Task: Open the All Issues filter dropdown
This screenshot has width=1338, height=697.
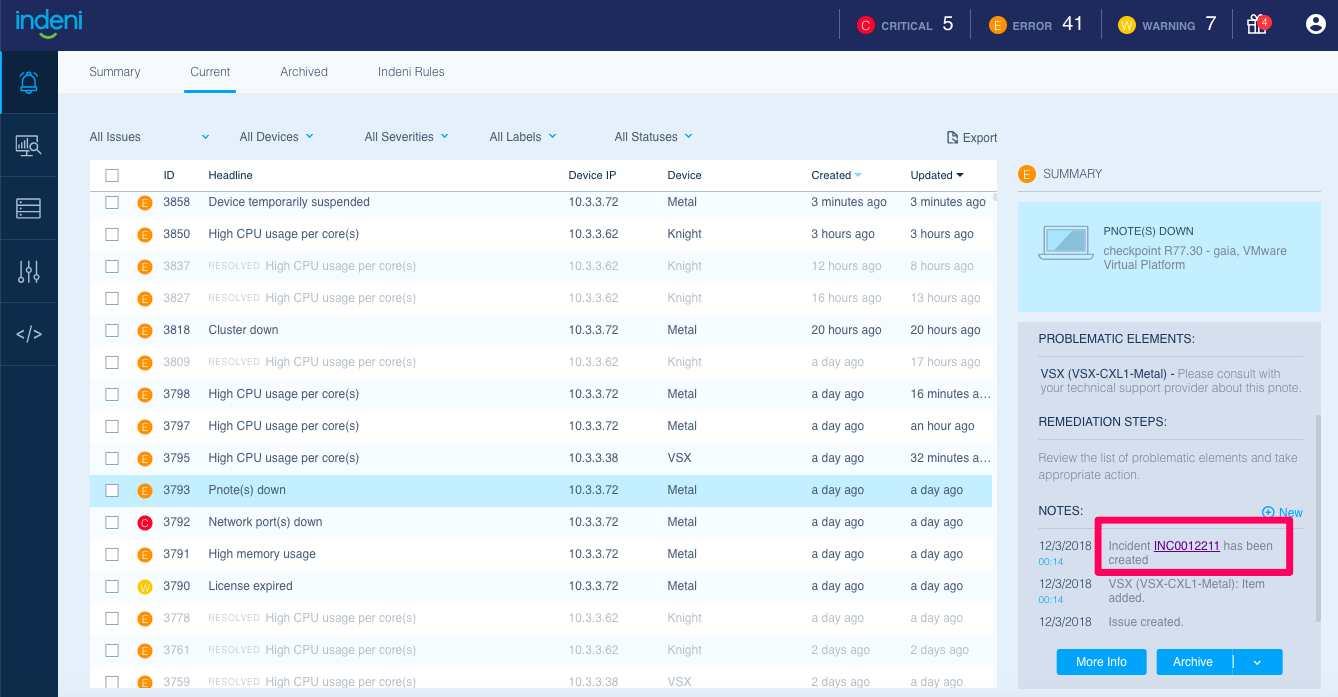Action: coord(150,137)
